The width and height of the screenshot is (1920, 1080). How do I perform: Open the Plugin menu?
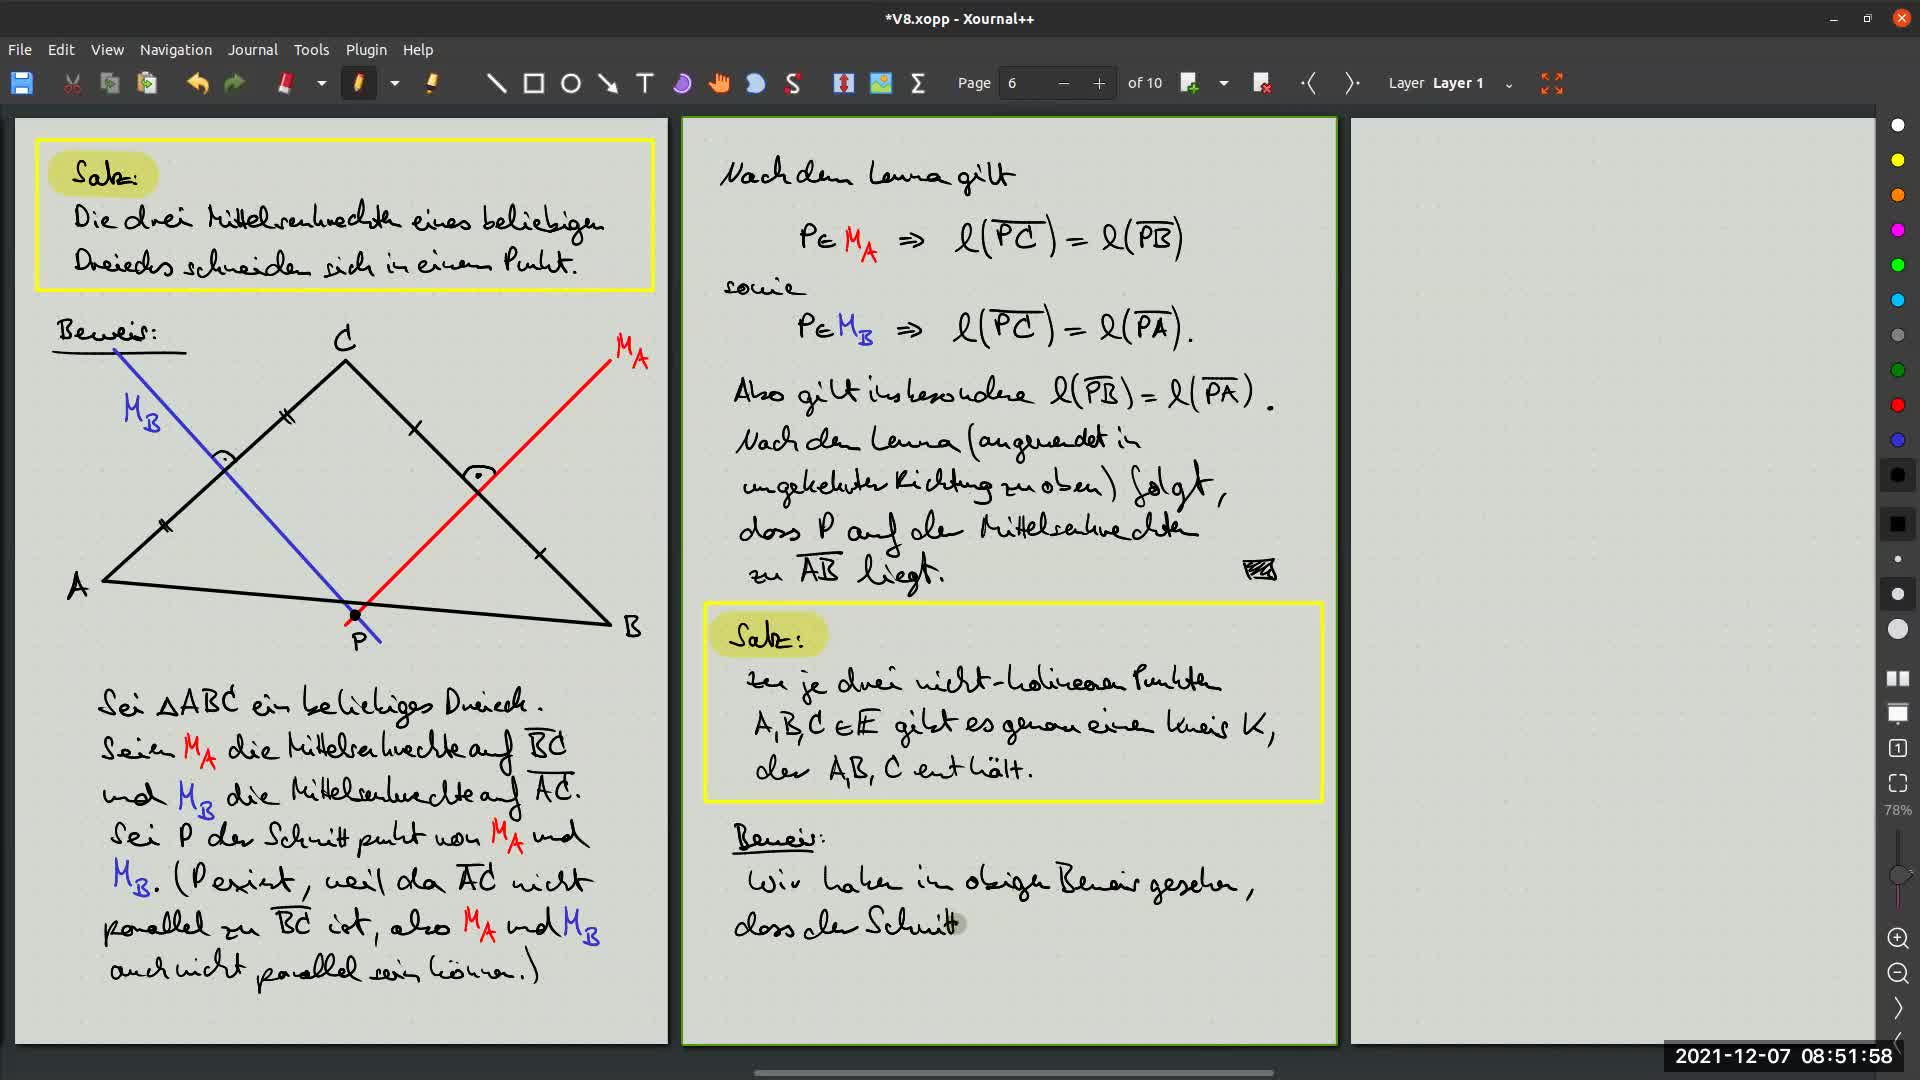click(366, 49)
